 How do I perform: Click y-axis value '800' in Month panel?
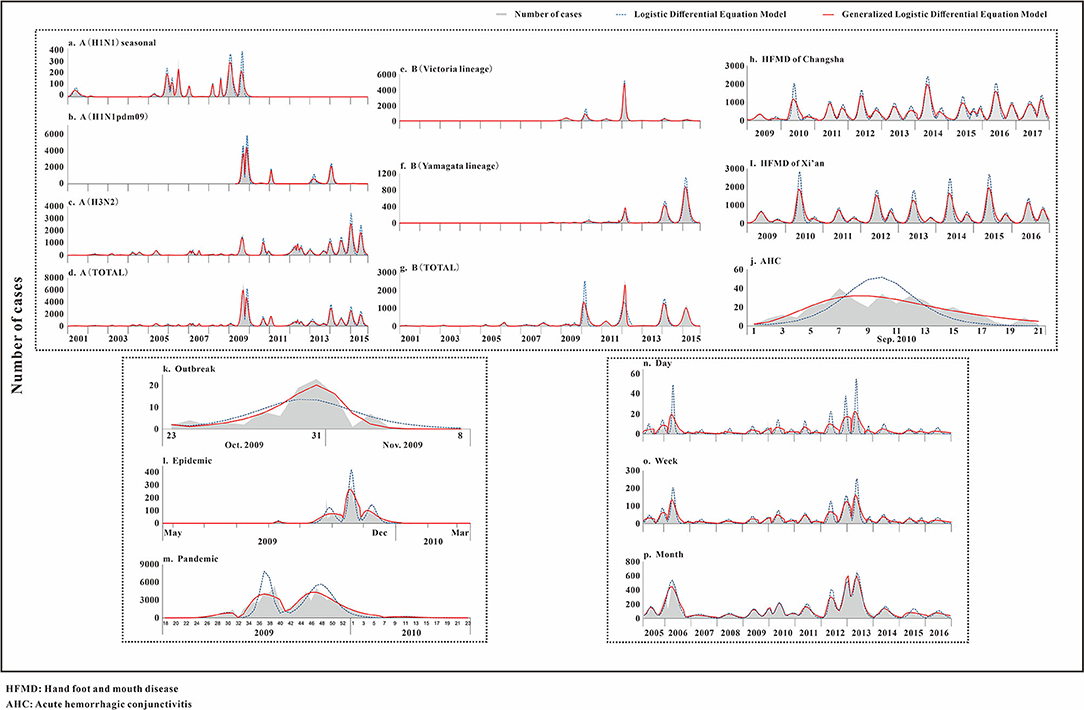coord(632,562)
